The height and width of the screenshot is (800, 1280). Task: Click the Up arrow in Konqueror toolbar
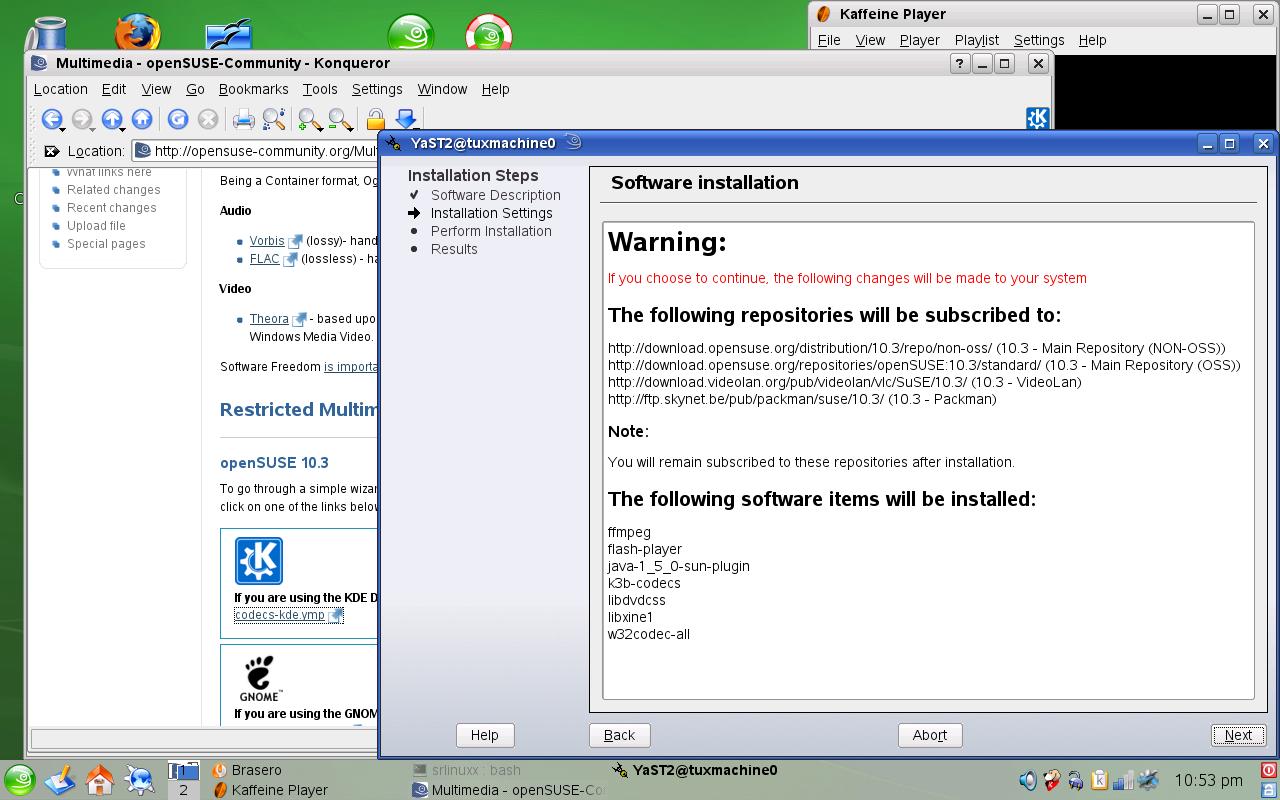(111, 119)
